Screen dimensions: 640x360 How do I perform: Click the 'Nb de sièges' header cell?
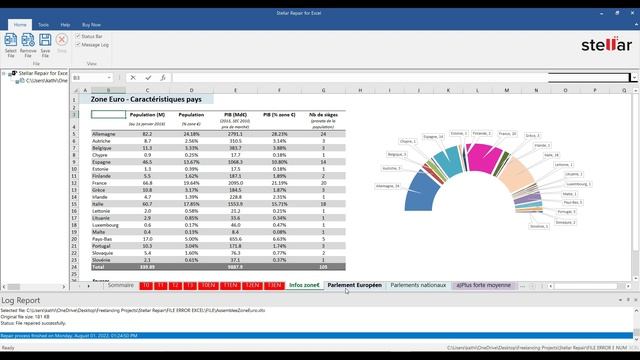click(x=323, y=115)
